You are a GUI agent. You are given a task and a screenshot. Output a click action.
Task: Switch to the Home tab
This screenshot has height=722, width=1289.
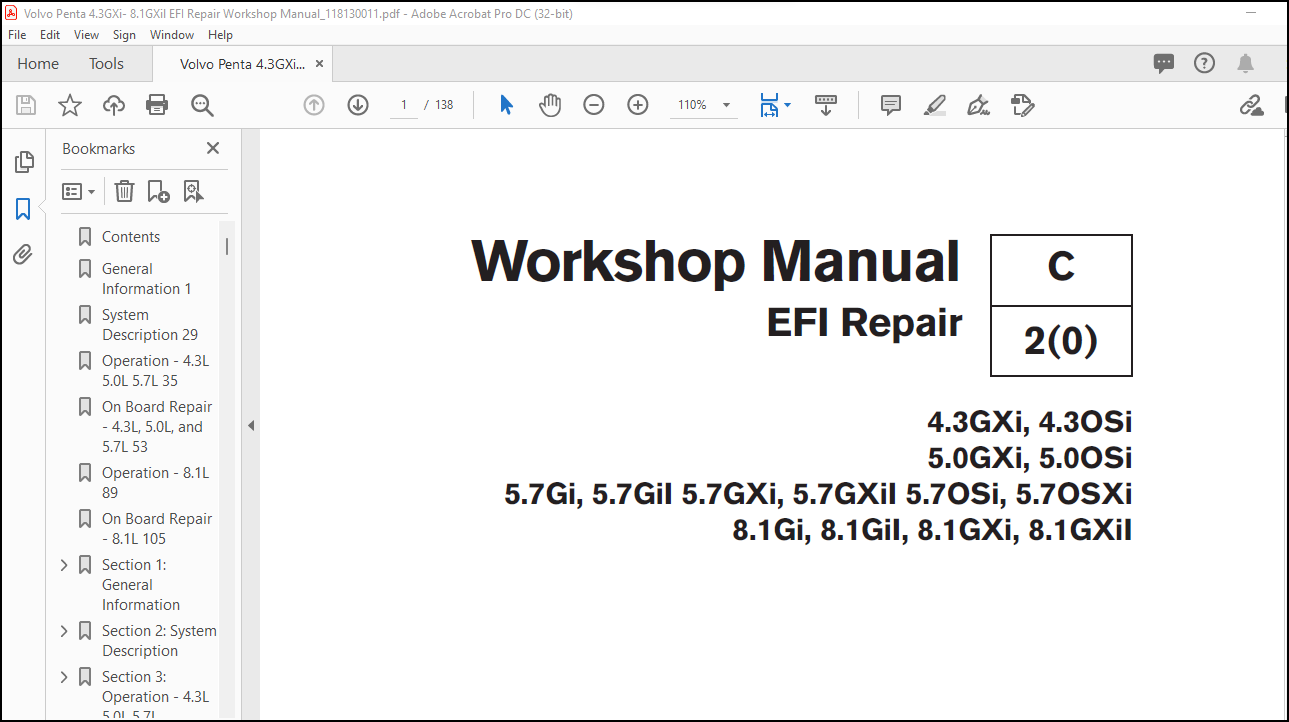tap(38, 64)
